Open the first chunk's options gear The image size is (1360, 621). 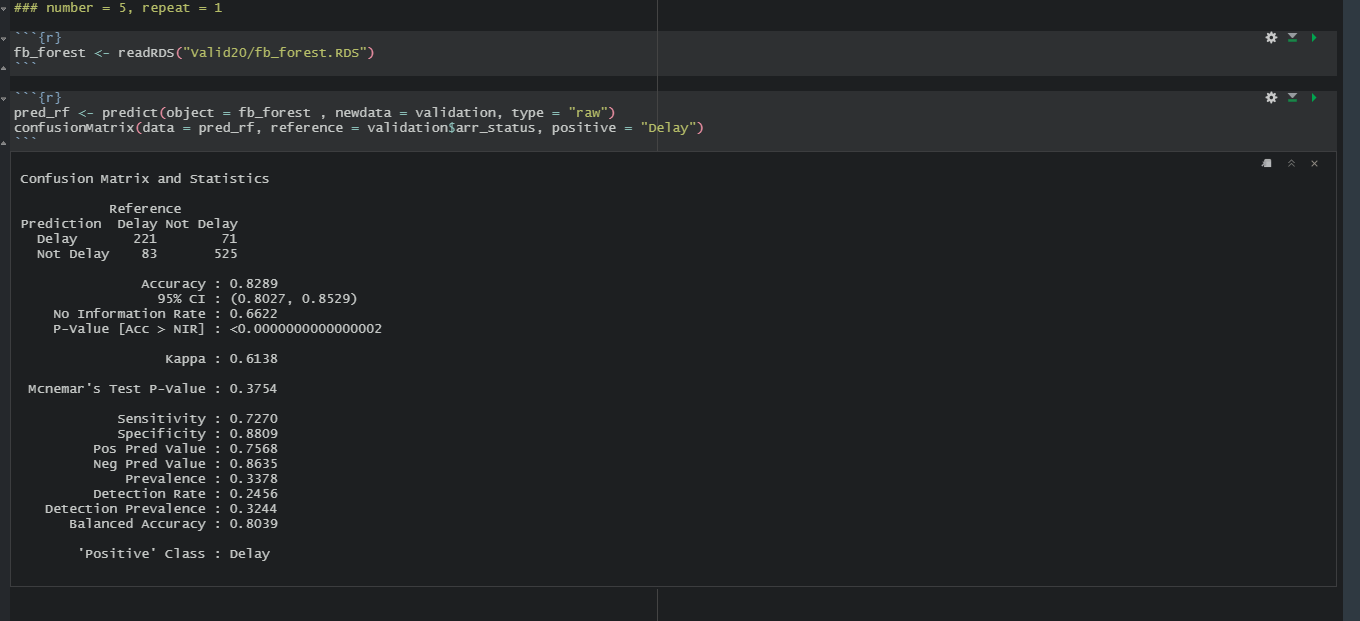point(1271,37)
